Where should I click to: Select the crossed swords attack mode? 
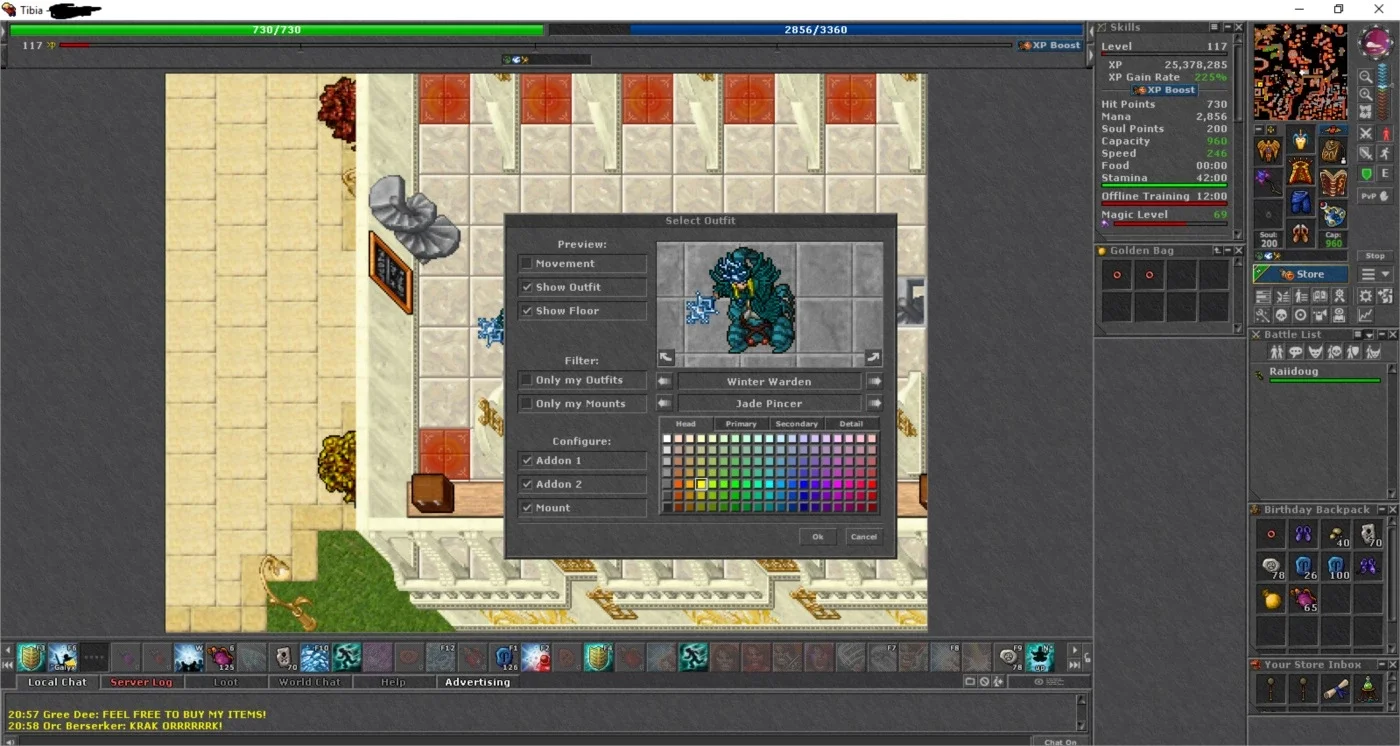pyautogui.click(x=1366, y=133)
